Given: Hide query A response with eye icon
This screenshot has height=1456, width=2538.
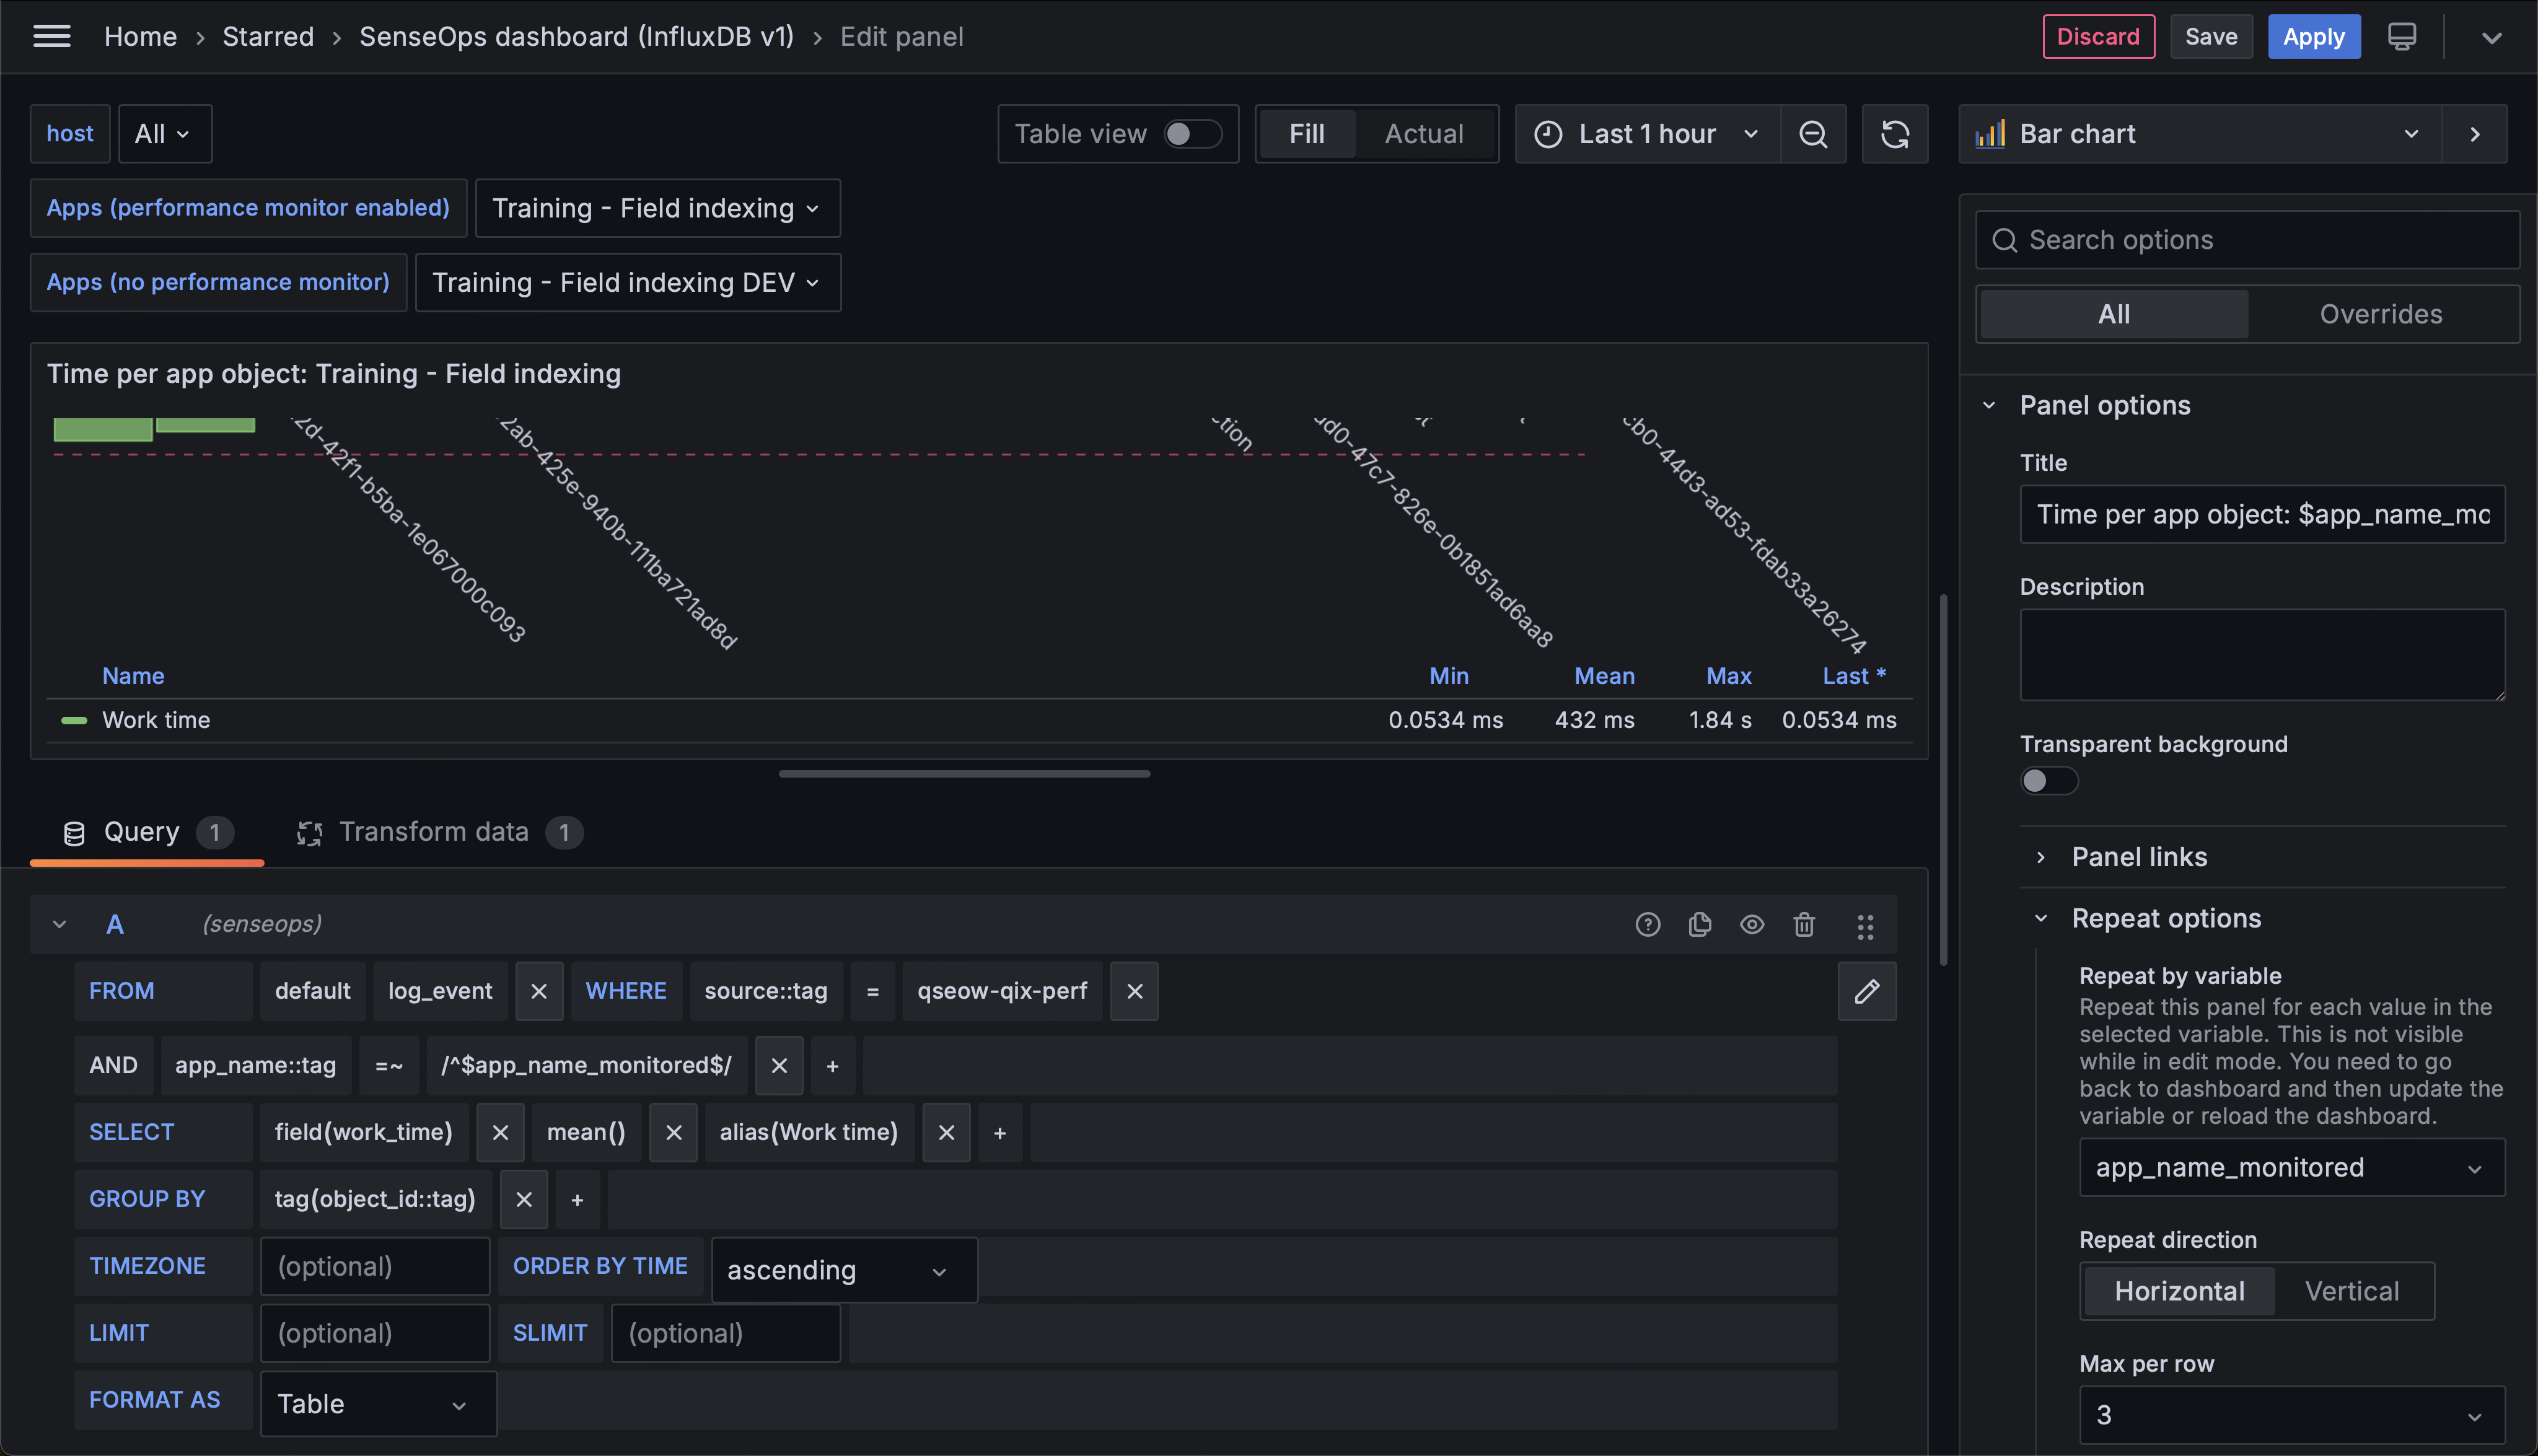Looking at the screenshot, I should click(1752, 924).
